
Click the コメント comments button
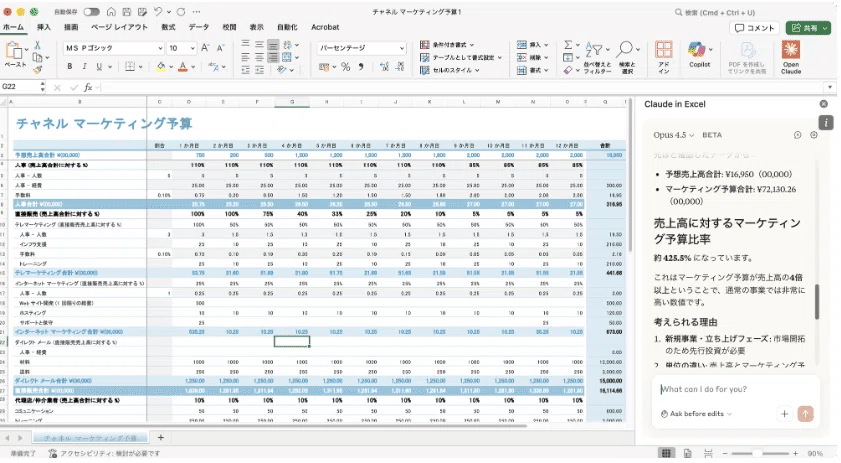[x=756, y=28]
